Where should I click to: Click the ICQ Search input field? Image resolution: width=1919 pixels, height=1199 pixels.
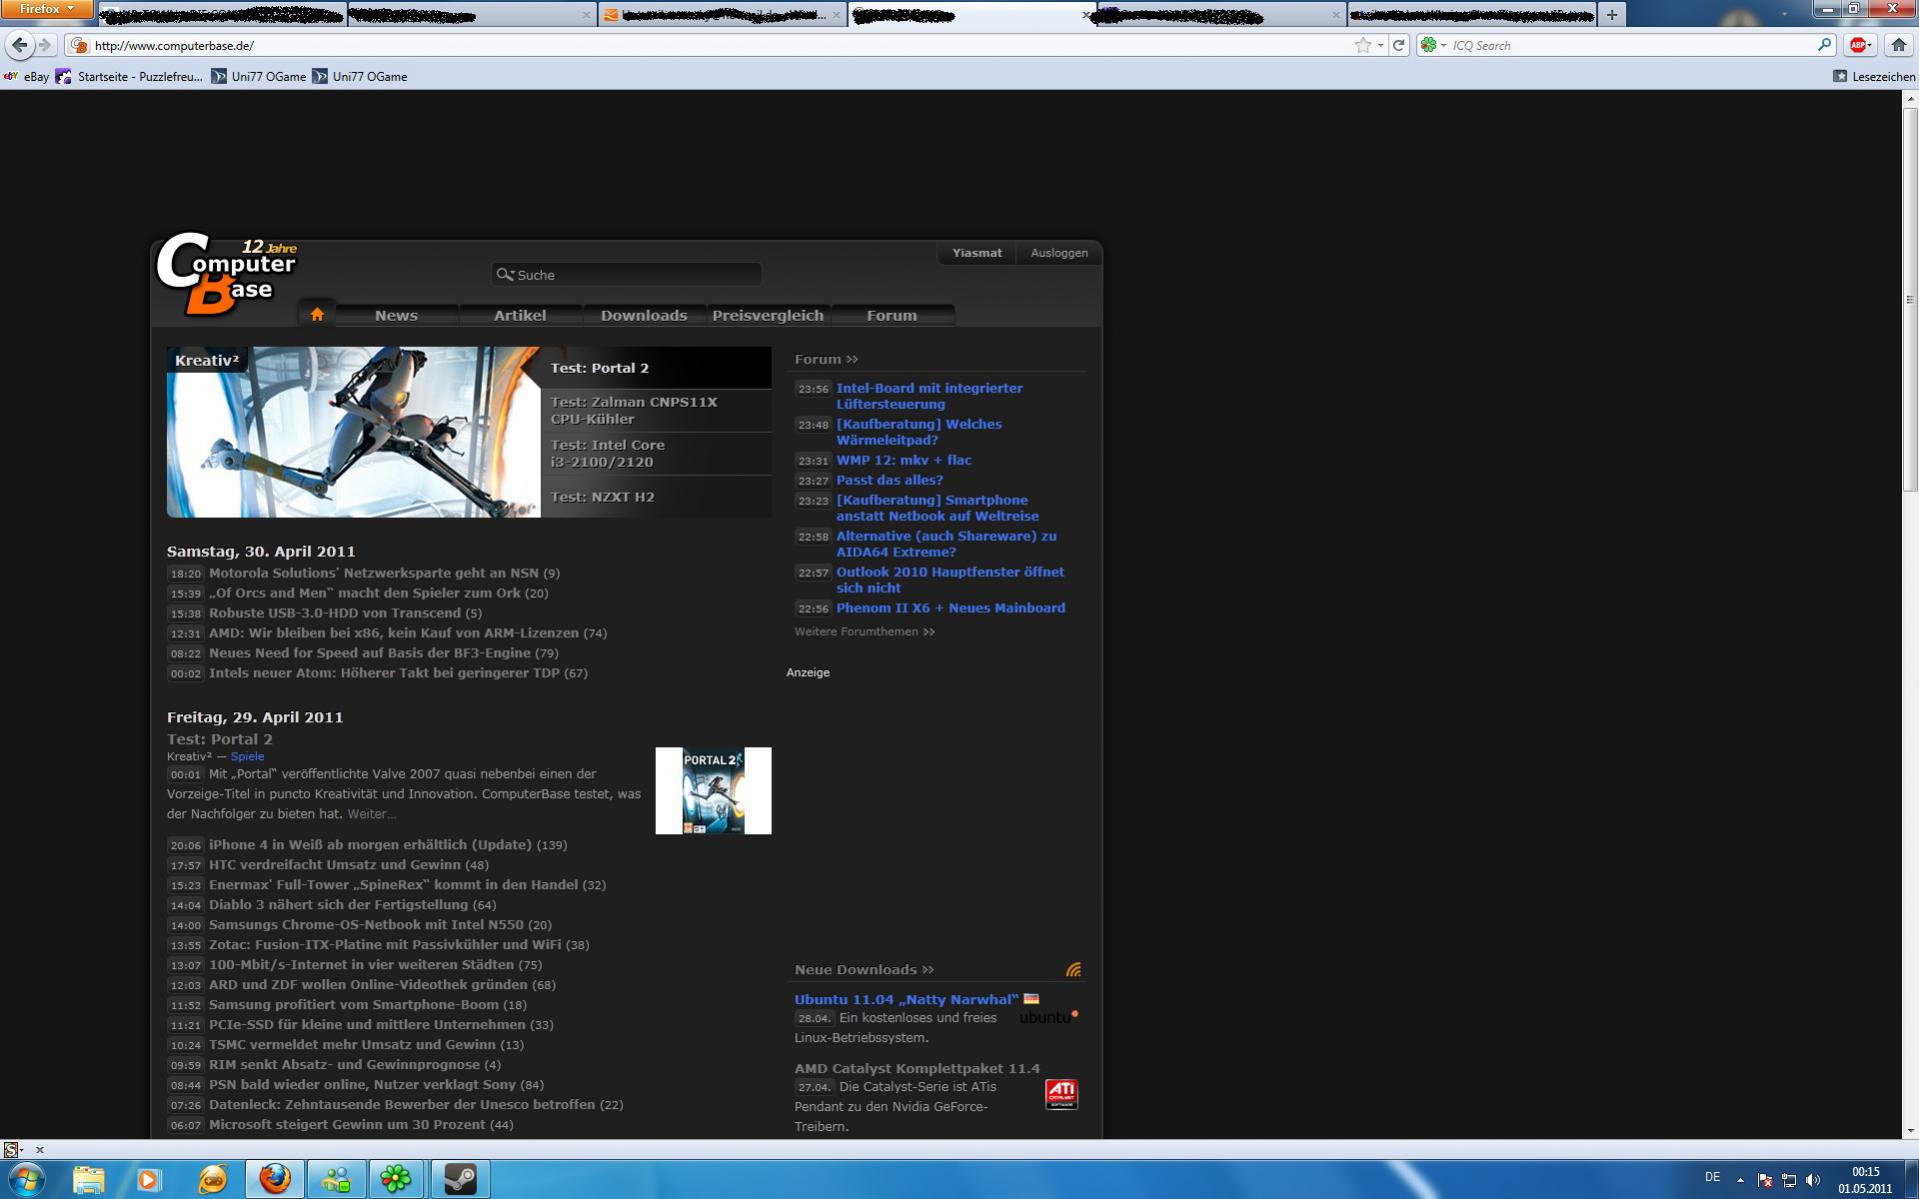[1630, 45]
